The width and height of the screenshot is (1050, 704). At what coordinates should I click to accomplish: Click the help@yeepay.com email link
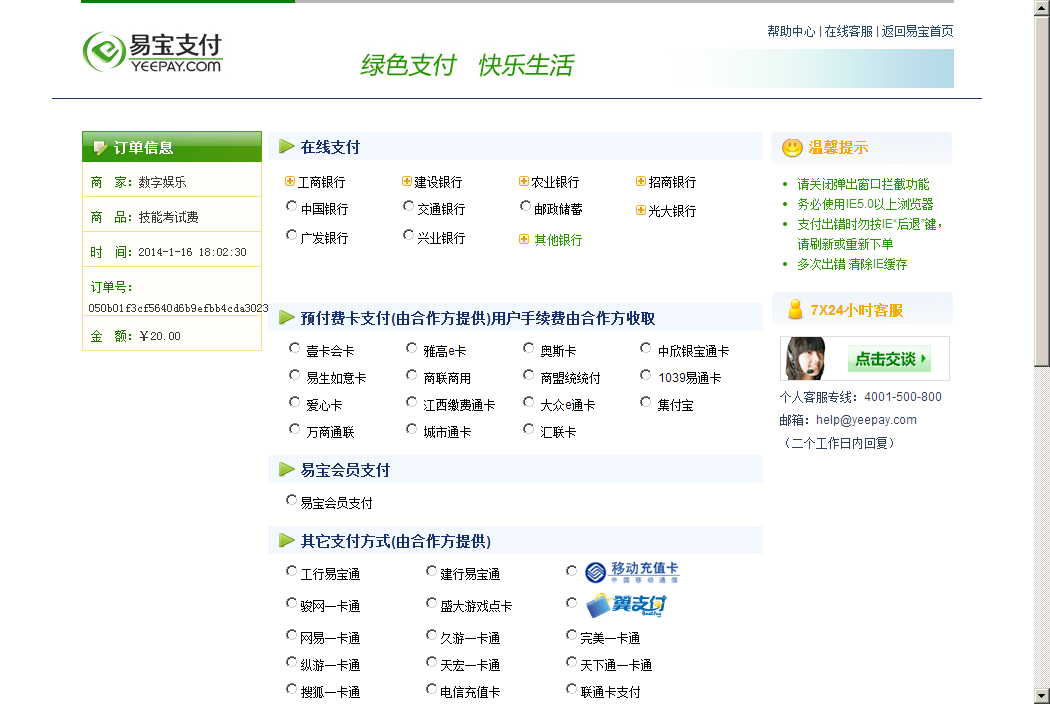click(x=868, y=420)
